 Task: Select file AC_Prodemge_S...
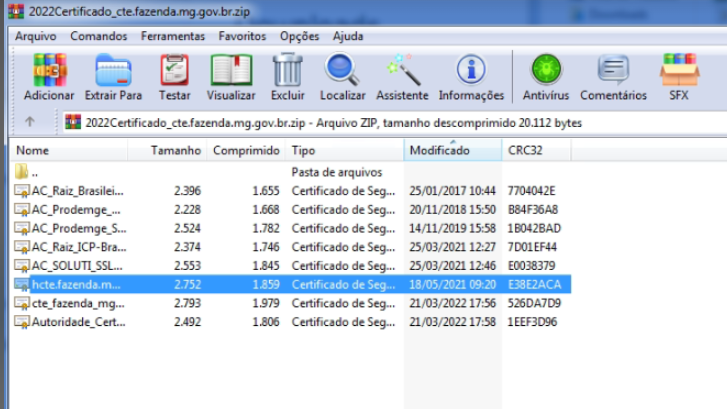(79, 229)
